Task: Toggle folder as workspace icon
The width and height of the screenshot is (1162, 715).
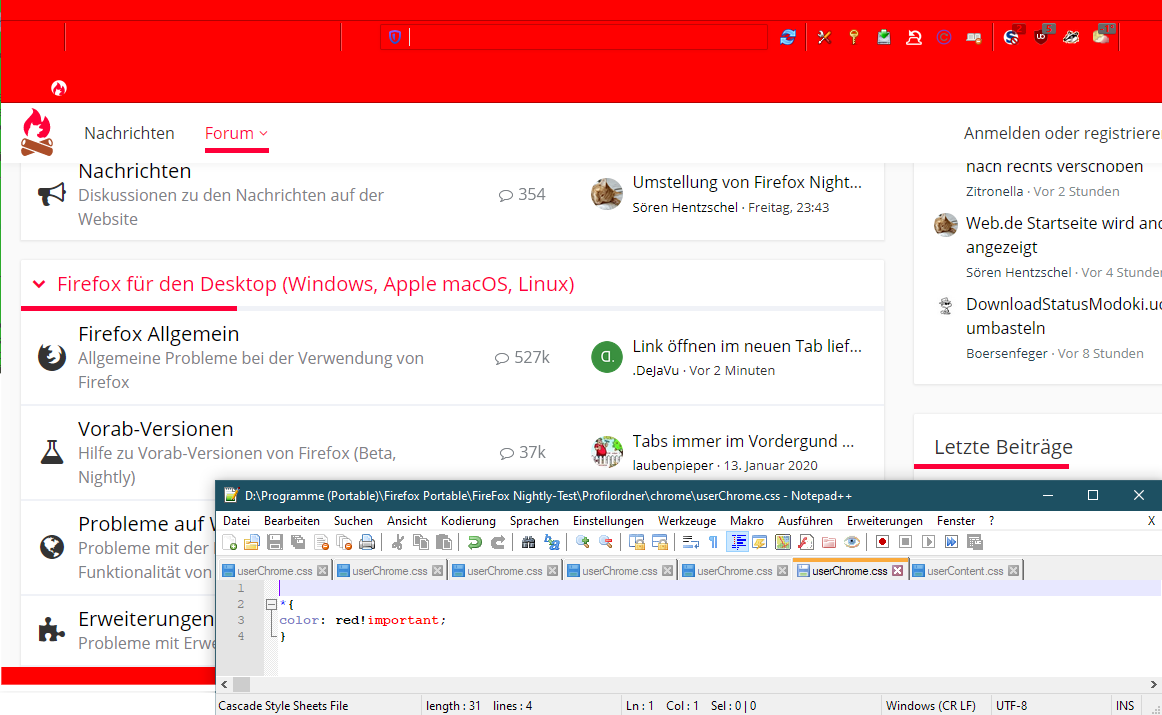Action: pos(829,542)
